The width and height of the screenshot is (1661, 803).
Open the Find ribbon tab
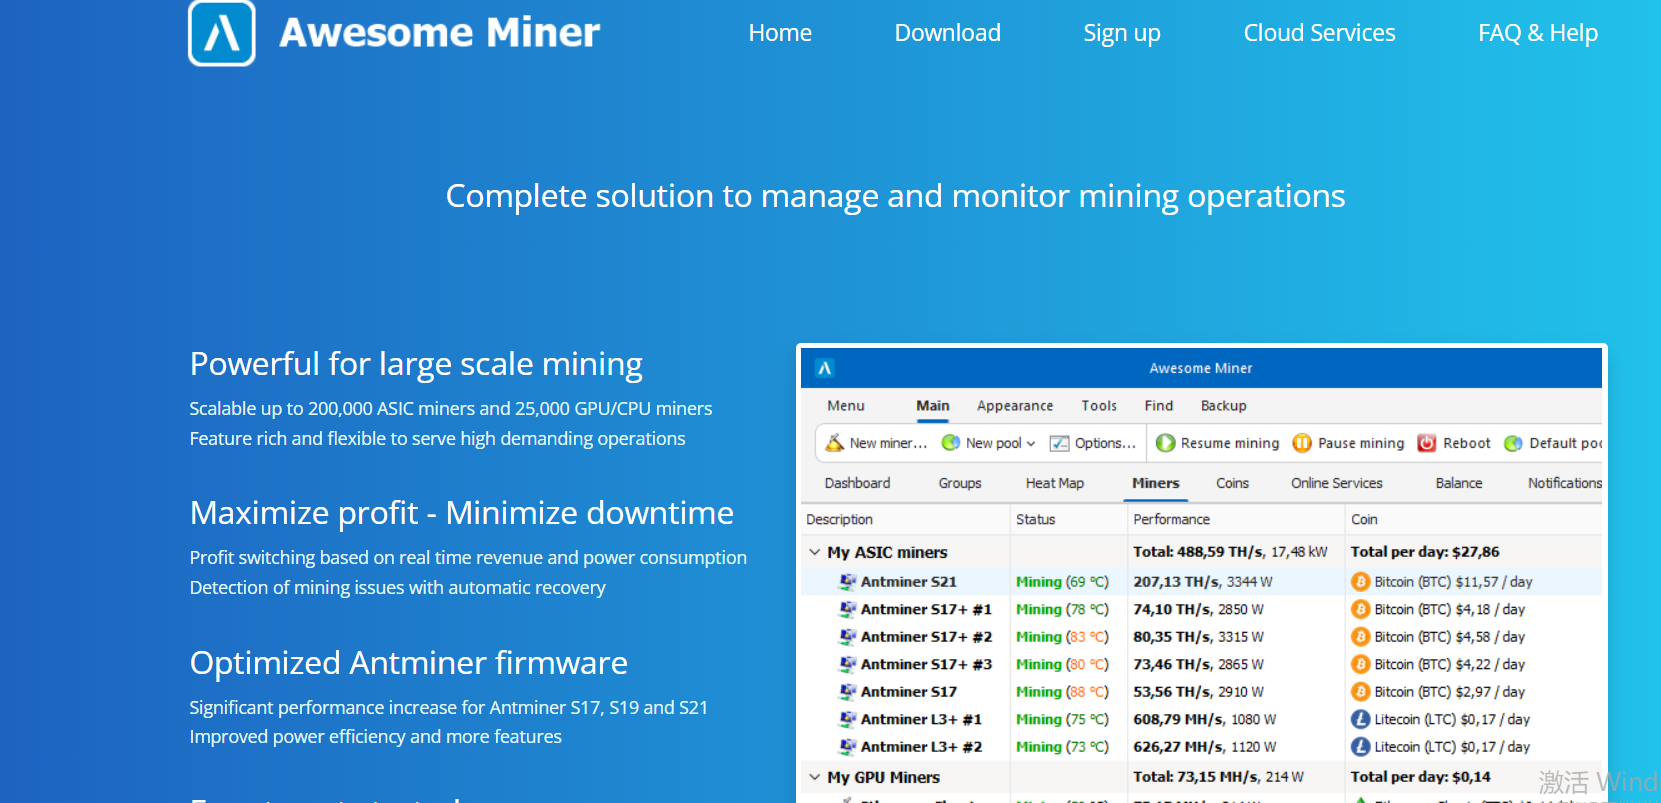pyautogui.click(x=1159, y=406)
